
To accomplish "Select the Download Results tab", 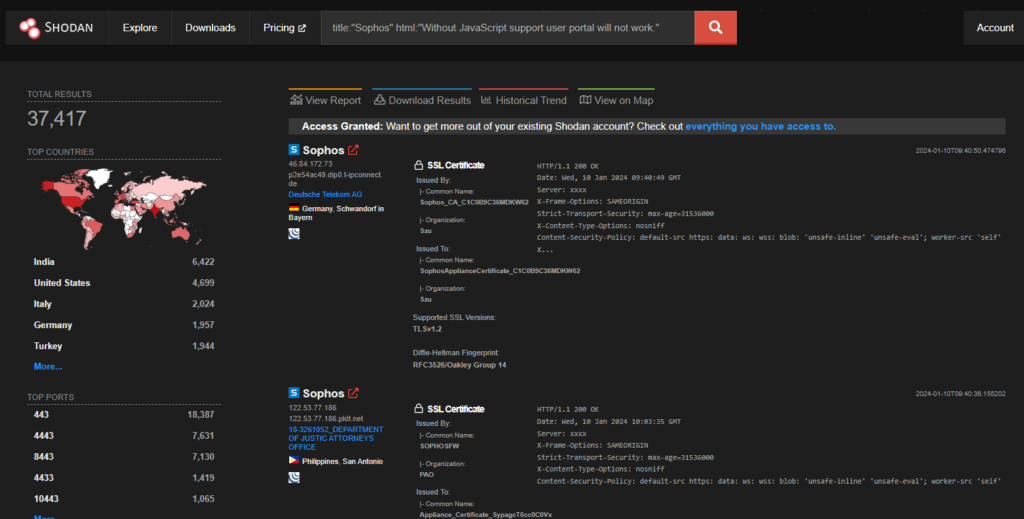I will [422, 99].
